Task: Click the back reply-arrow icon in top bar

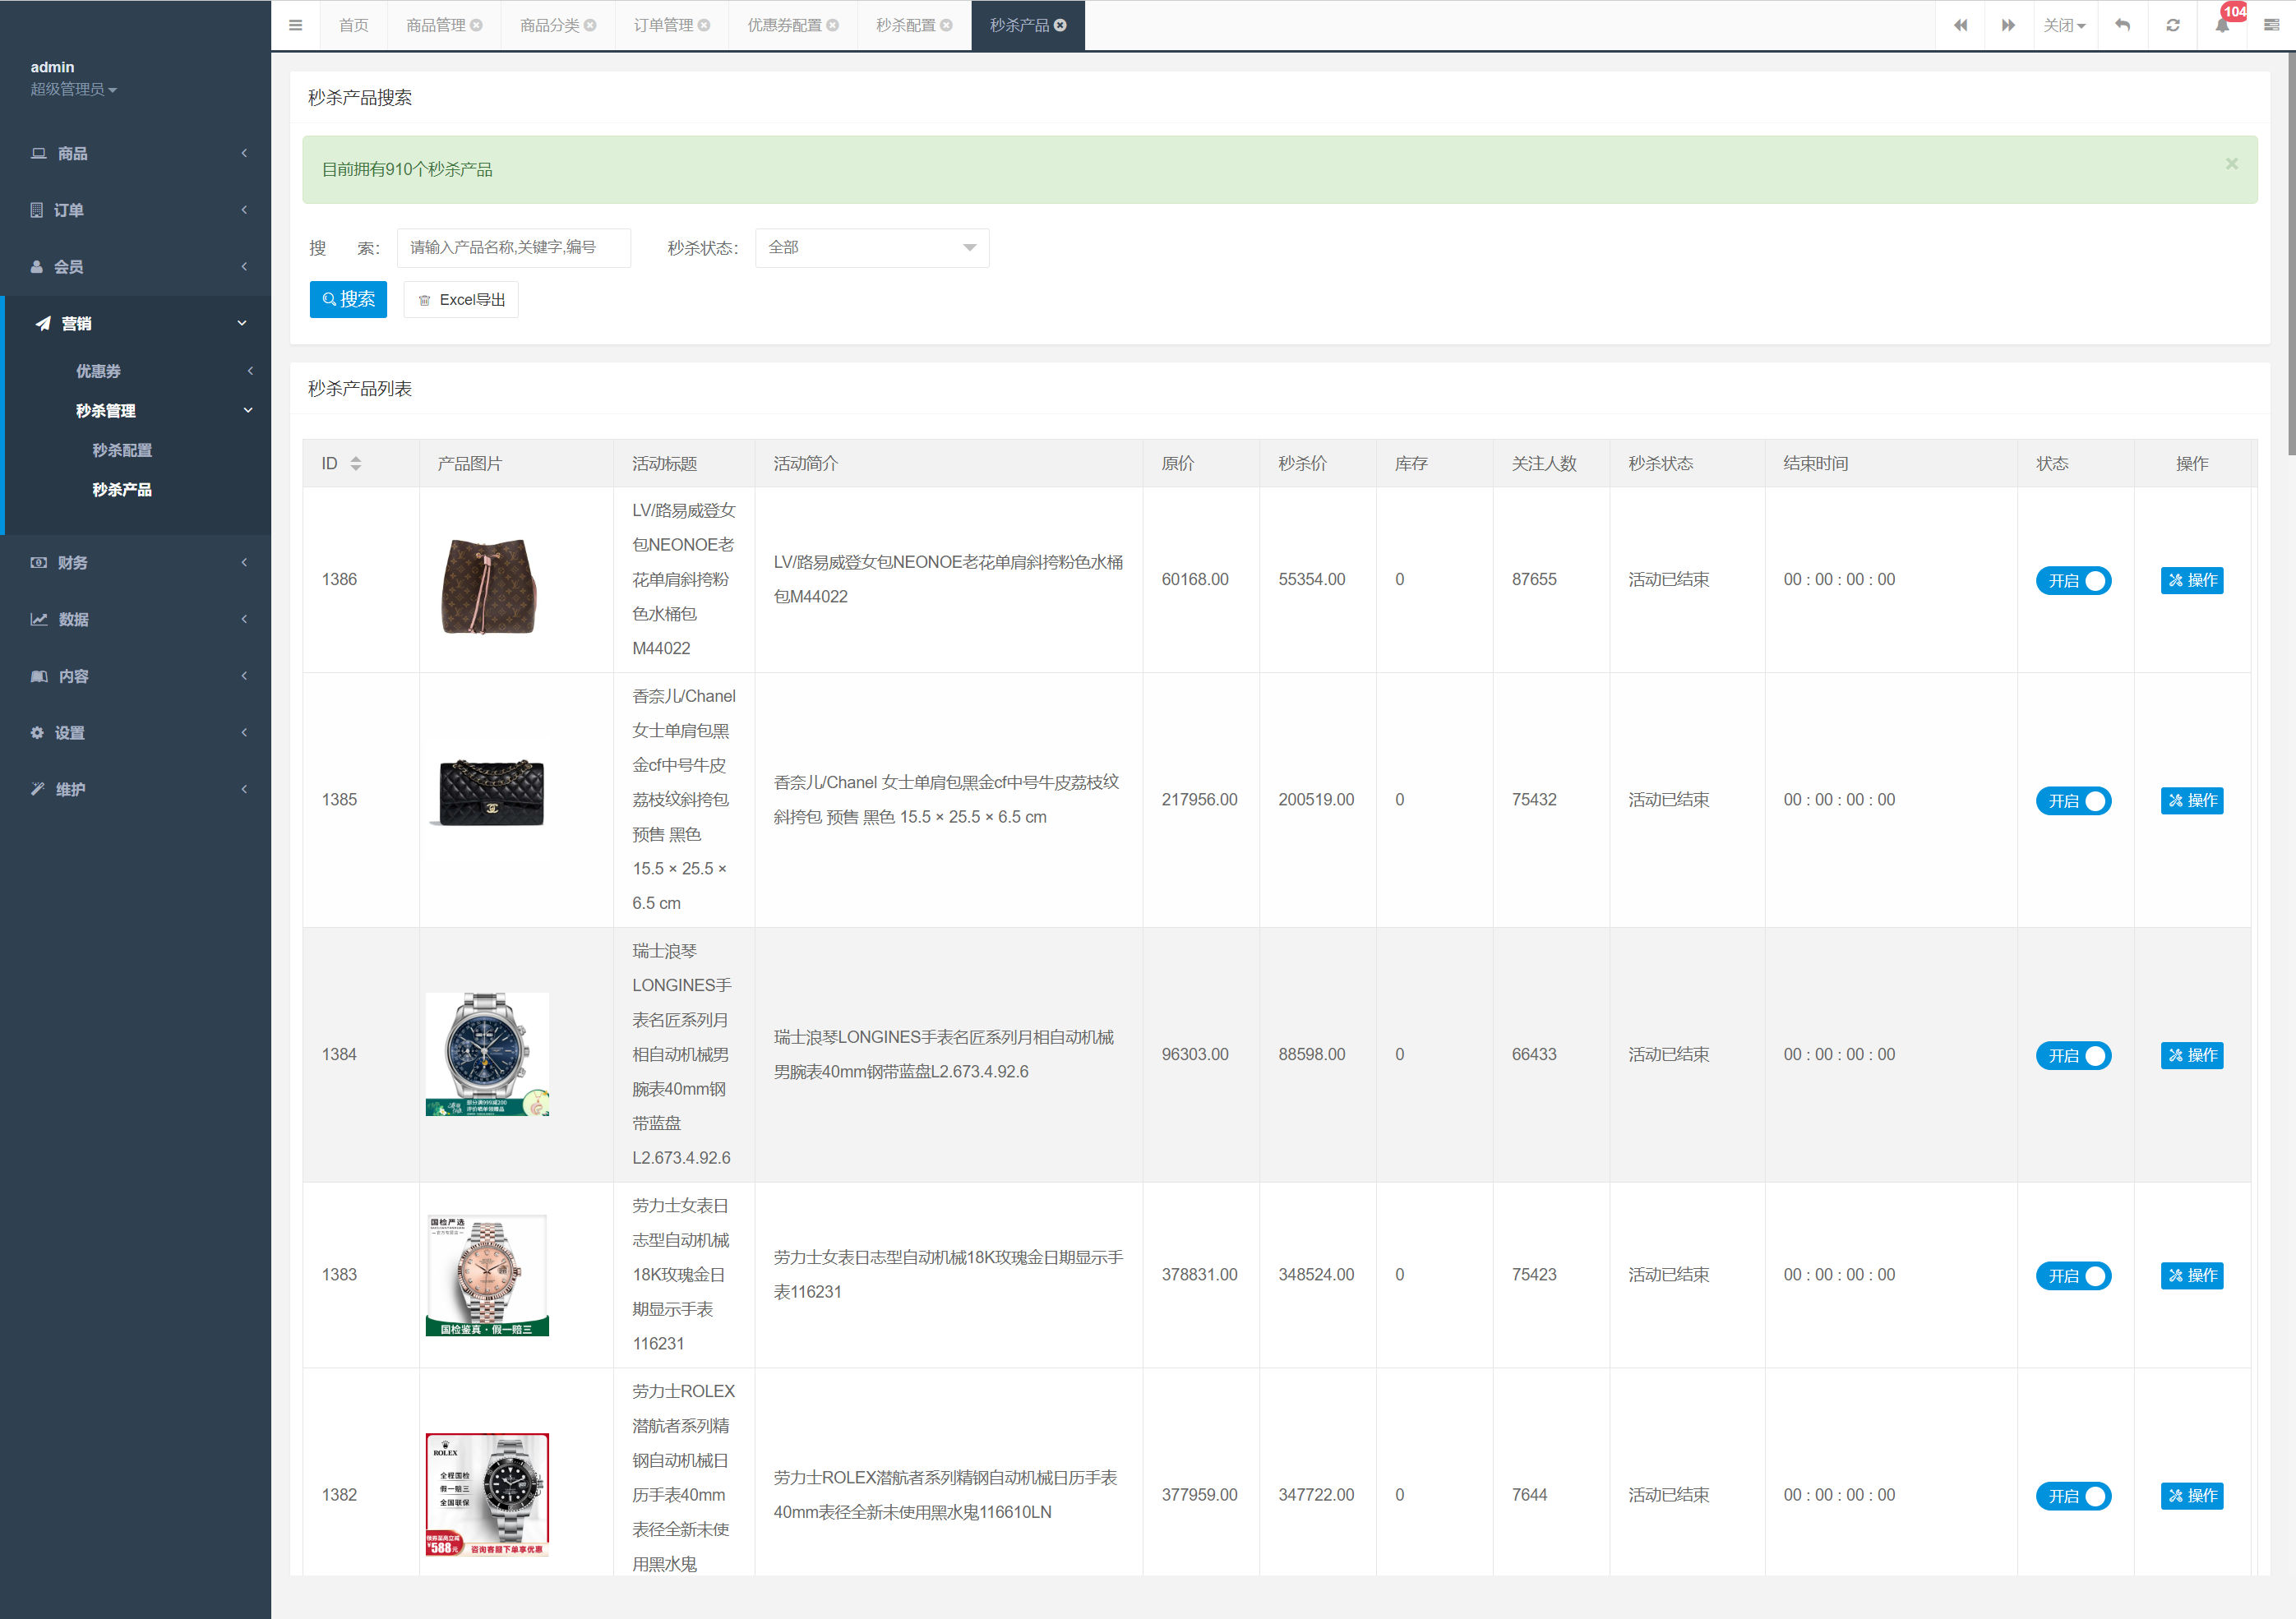Action: click(x=2122, y=25)
